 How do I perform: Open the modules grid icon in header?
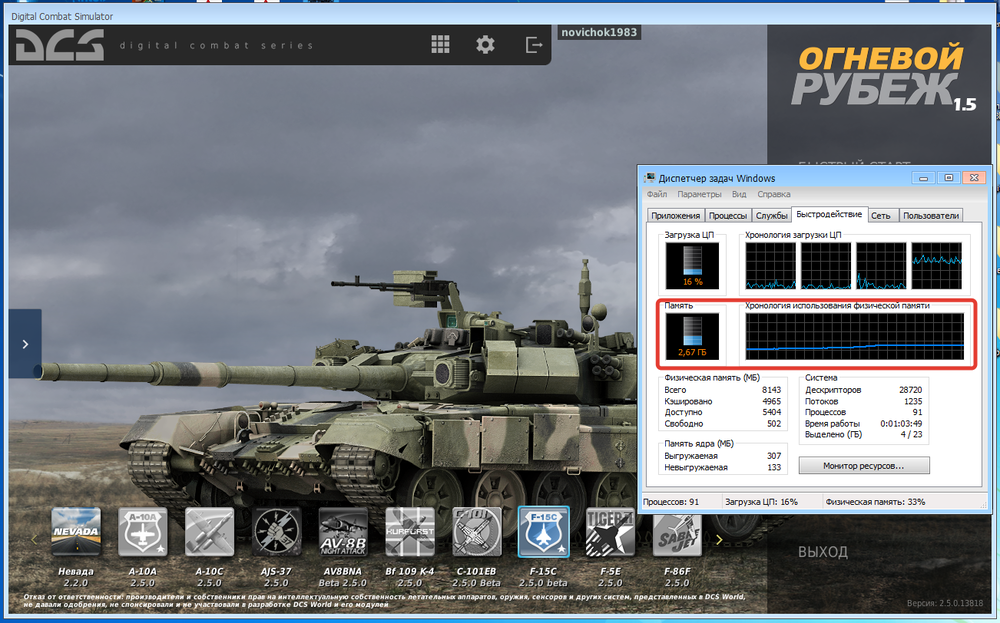click(x=440, y=45)
